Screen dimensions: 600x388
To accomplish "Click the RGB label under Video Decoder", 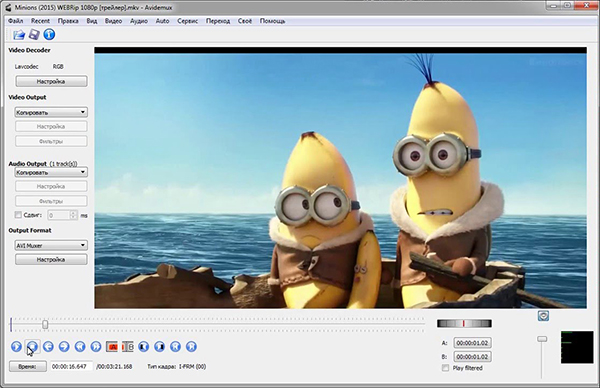I will click(58, 67).
